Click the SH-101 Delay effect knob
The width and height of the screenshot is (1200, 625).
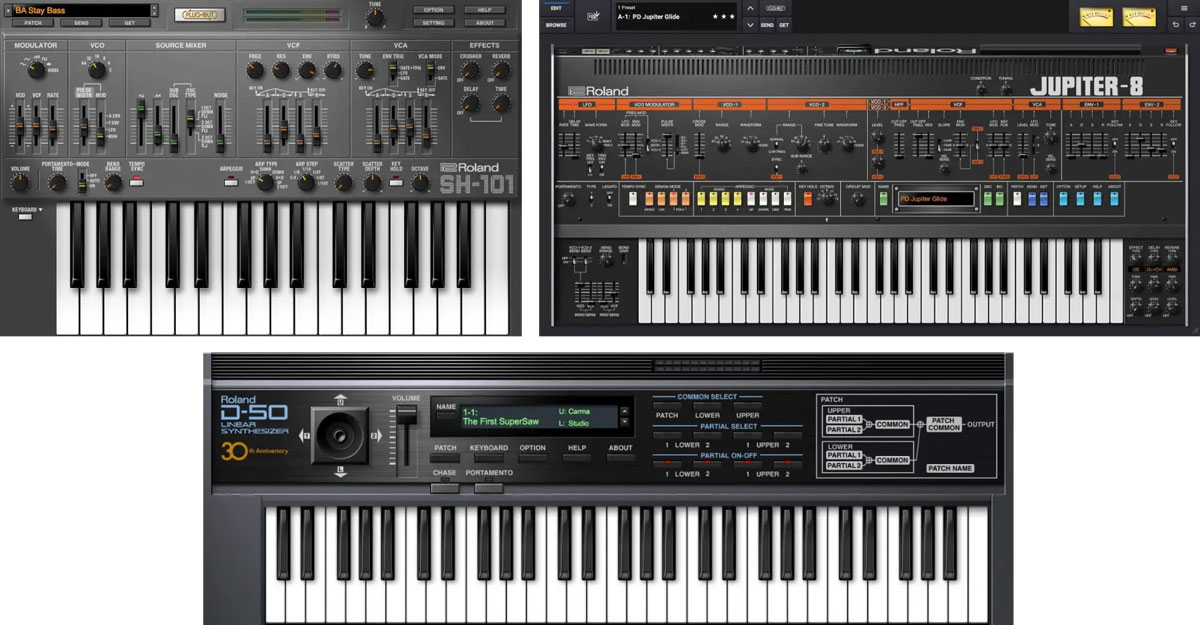[x=470, y=101]
